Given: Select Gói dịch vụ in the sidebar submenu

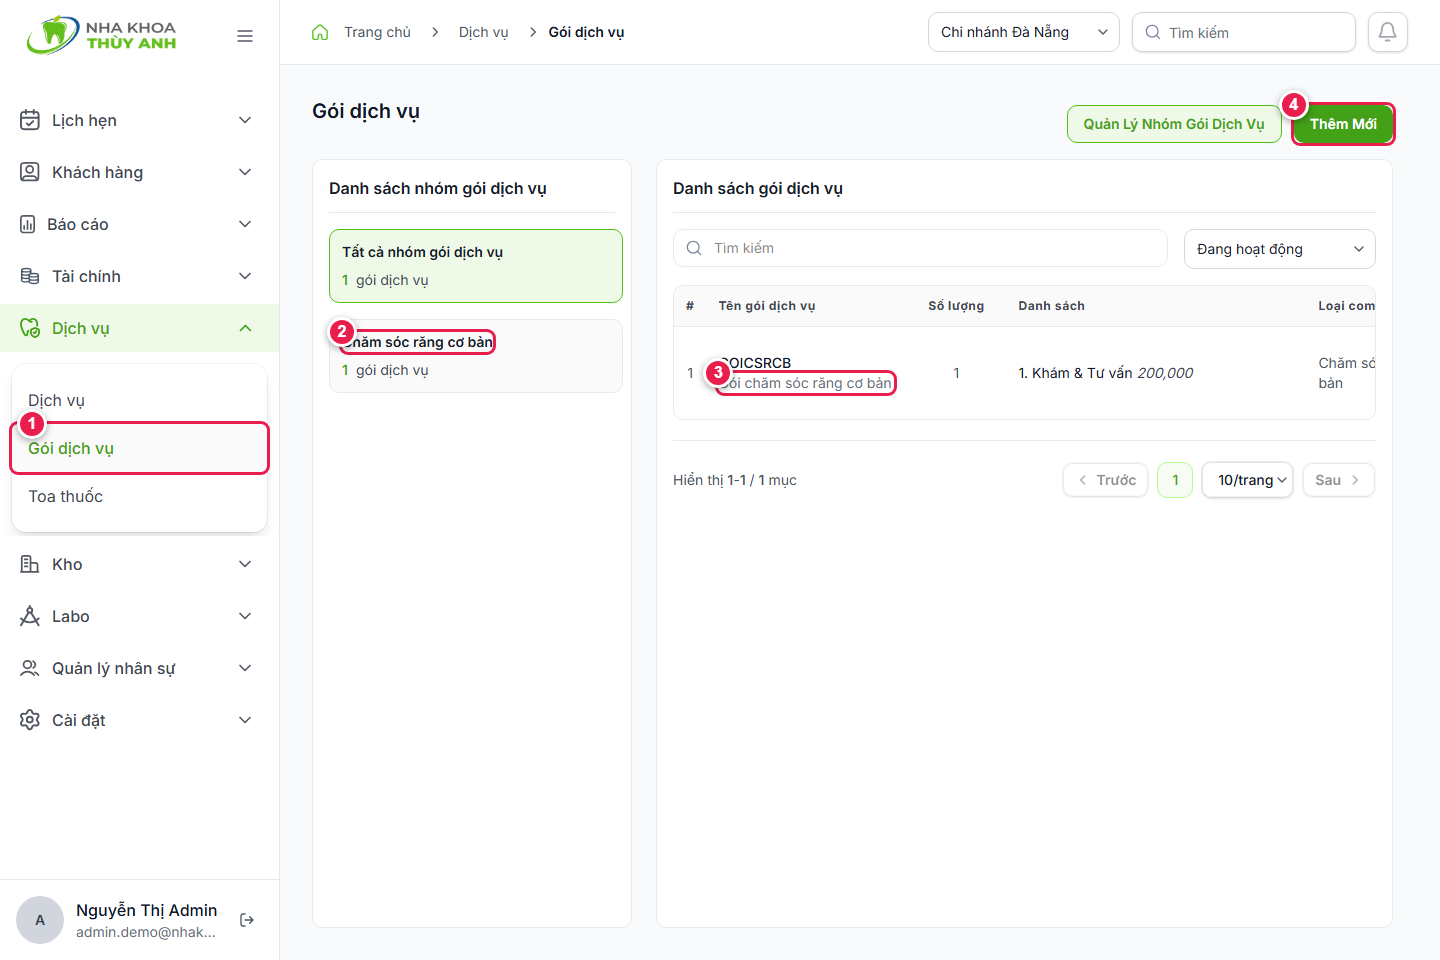Looking at the screenshot, I should 139,448.
